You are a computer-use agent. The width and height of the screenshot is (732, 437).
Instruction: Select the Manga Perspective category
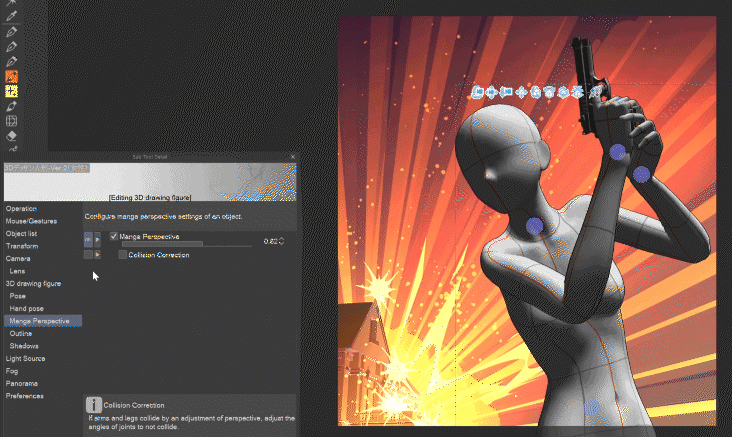coord(43,321)
